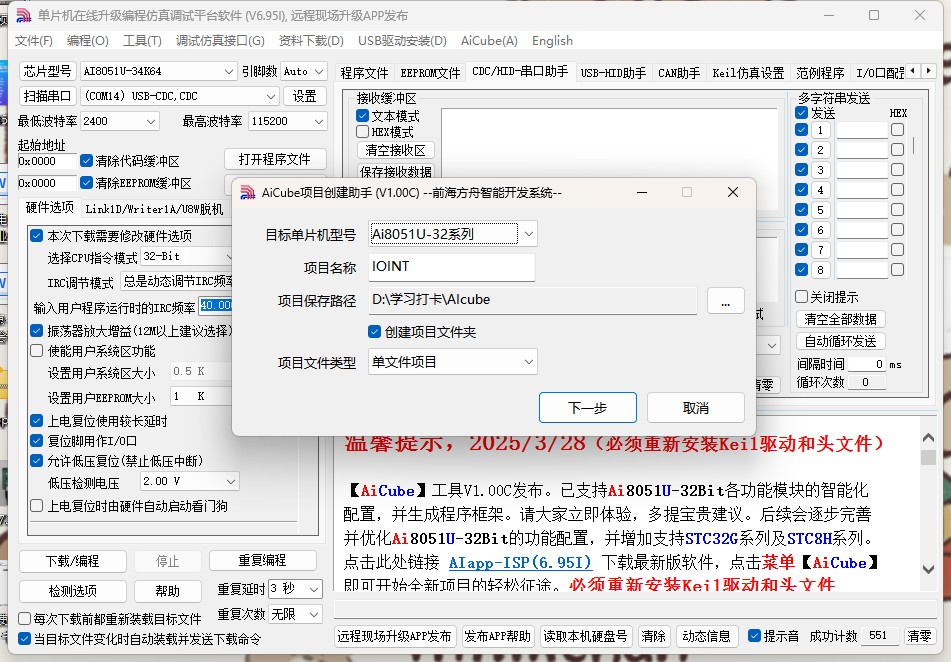This screenshot has height=662, width=951.
Task: Enable 使能用户系统区功能 checkbox
Action: pos(36,351)
